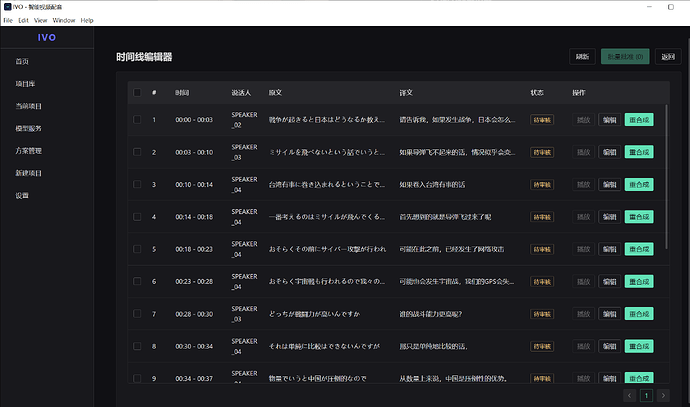Click the 待审核 status tag in row 4
The image size is (690, 407).
click(x=542, y=216)
